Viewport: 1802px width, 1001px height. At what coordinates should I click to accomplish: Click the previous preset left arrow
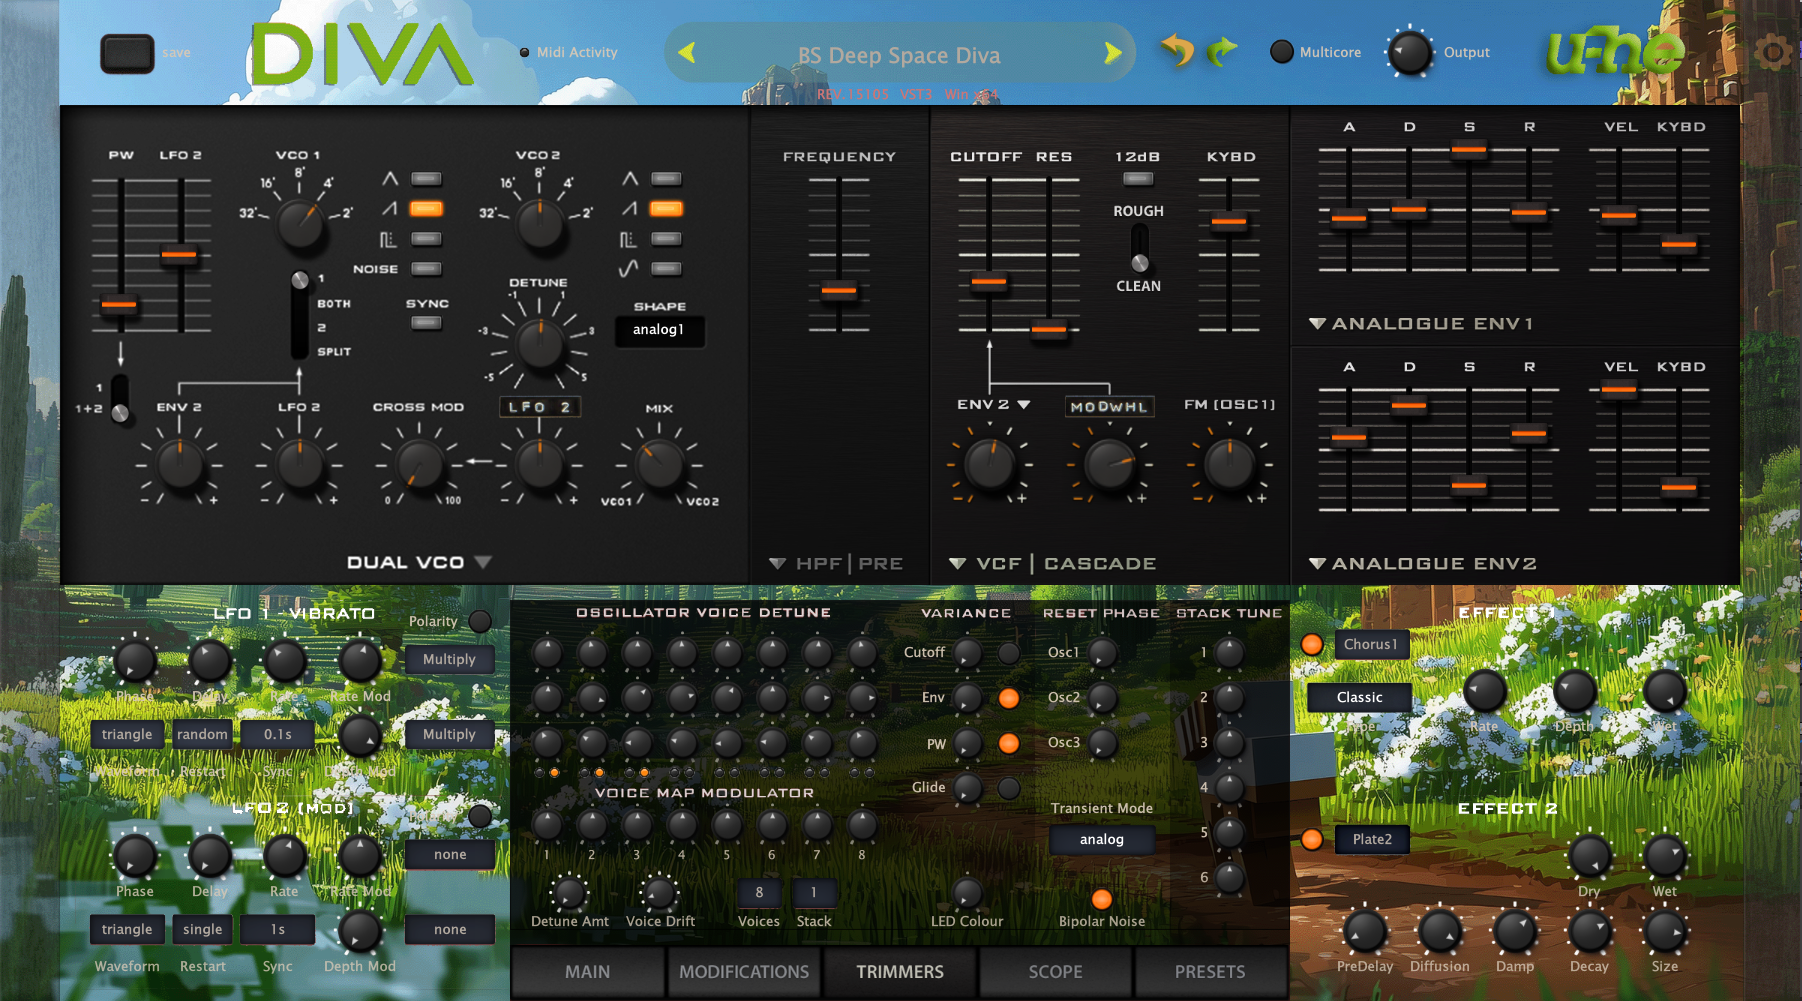pyautogui.click(x=686, y=52)
